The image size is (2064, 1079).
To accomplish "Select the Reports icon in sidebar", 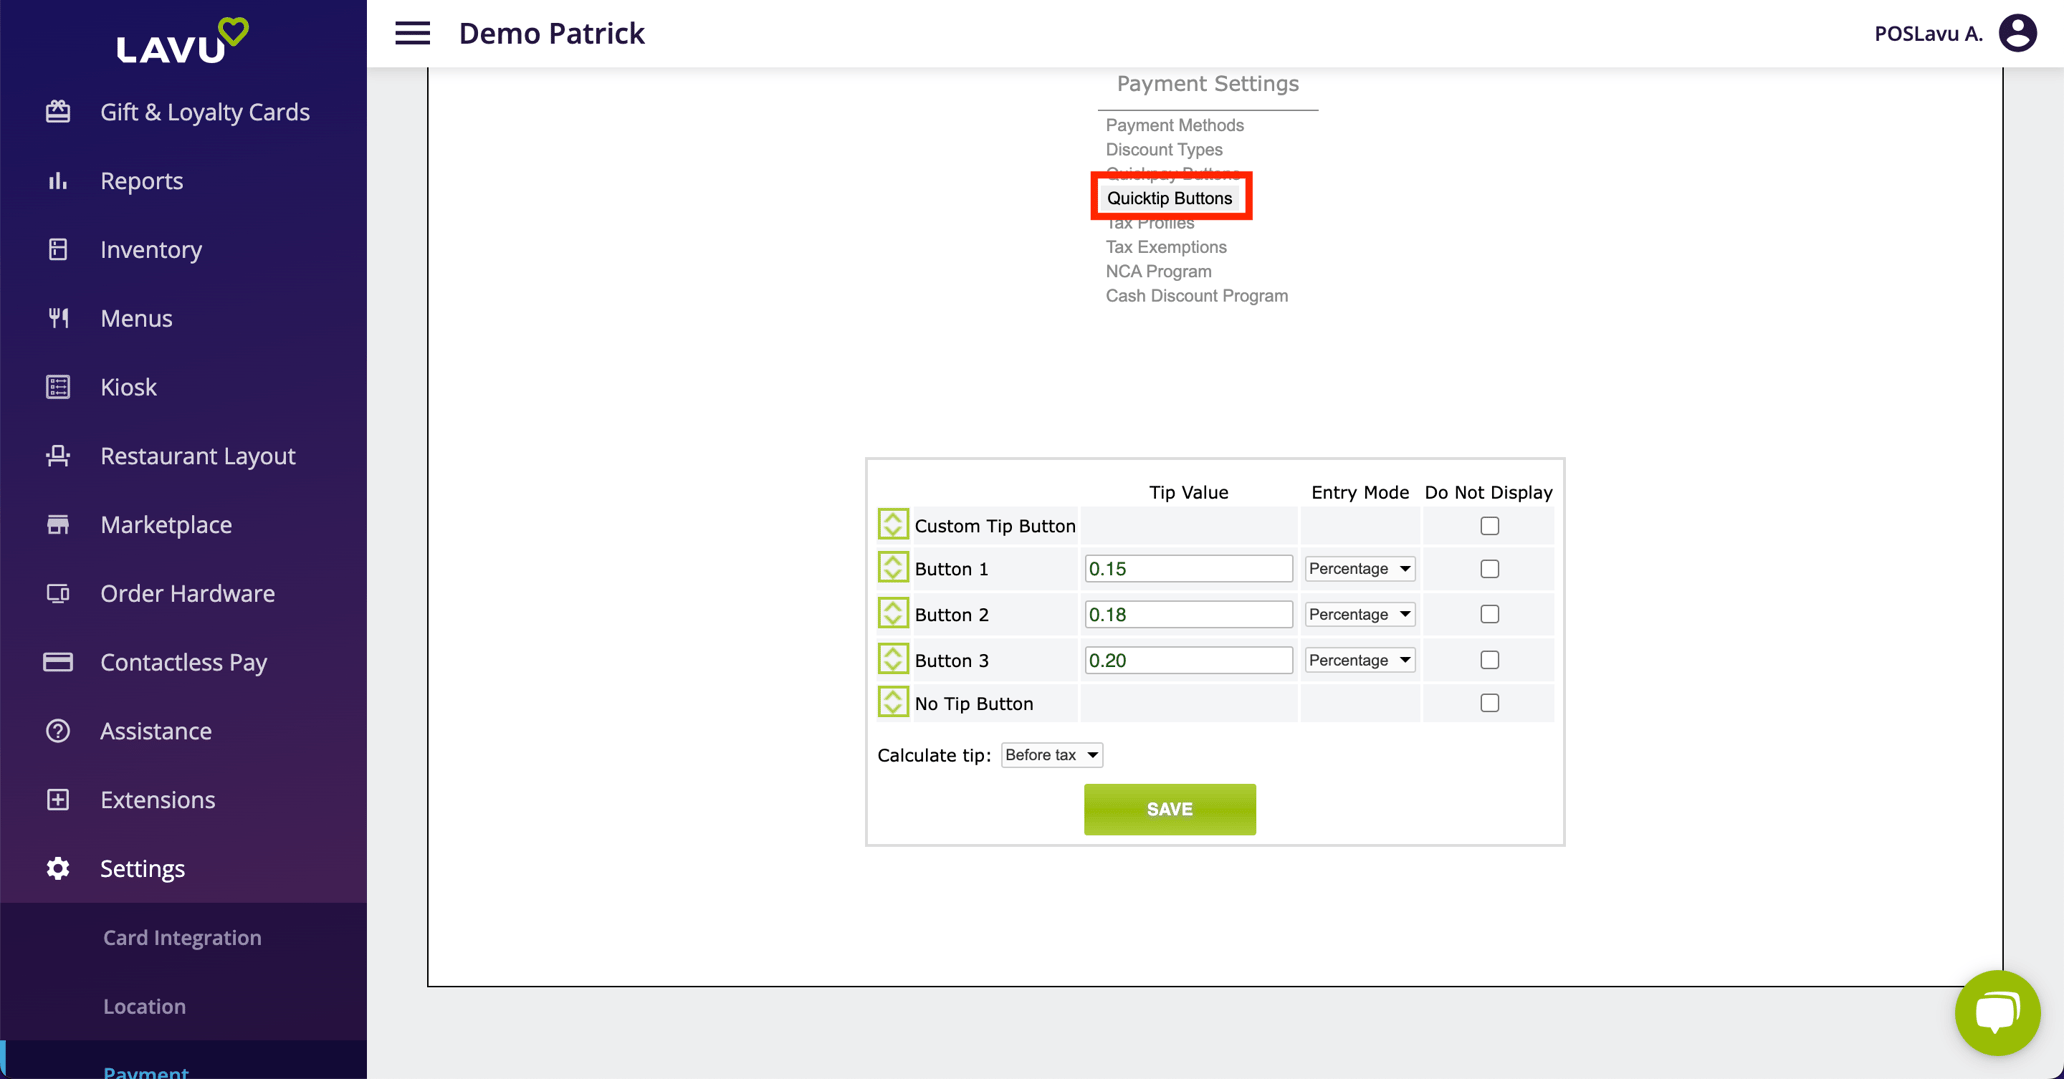I will [58, 181].
